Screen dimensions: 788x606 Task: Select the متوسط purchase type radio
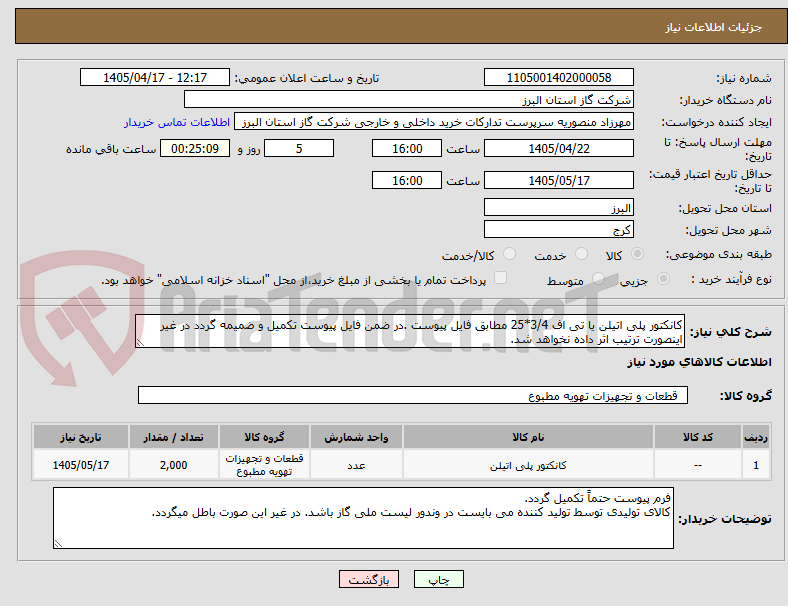pyautogui.click(x=598, y=278)
